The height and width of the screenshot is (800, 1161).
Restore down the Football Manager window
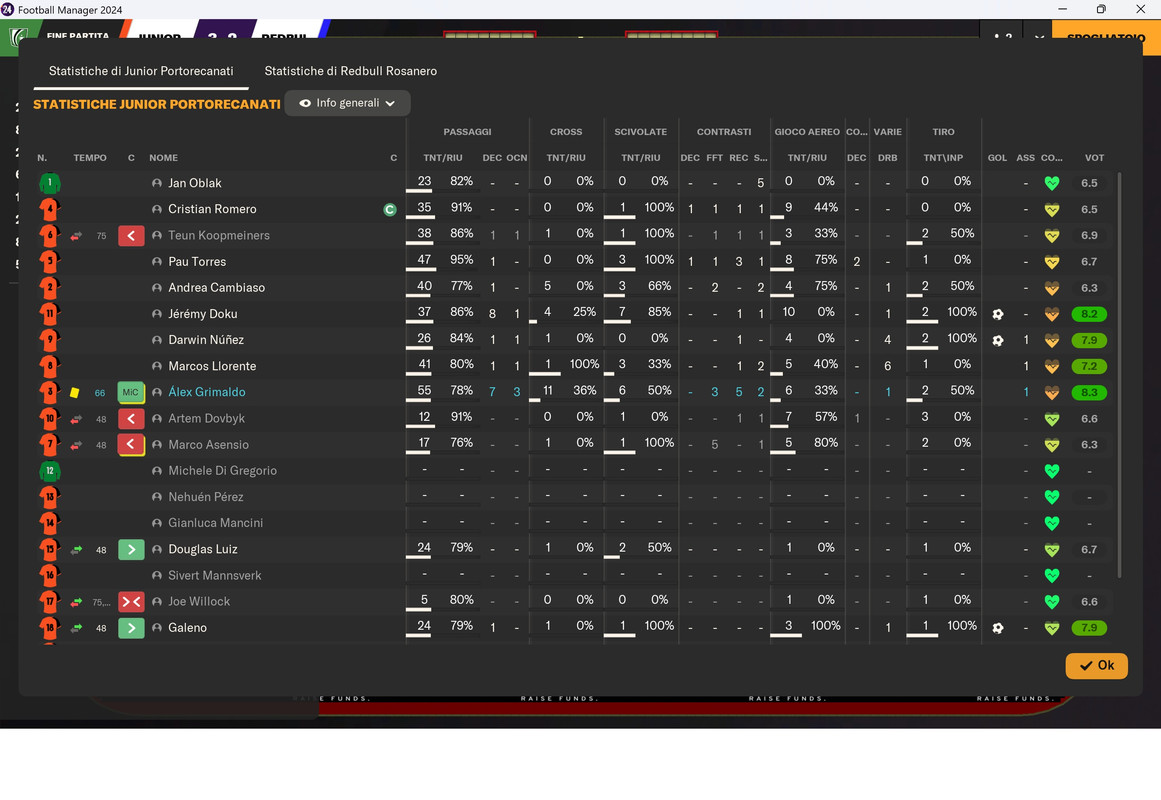point(1101,9)
